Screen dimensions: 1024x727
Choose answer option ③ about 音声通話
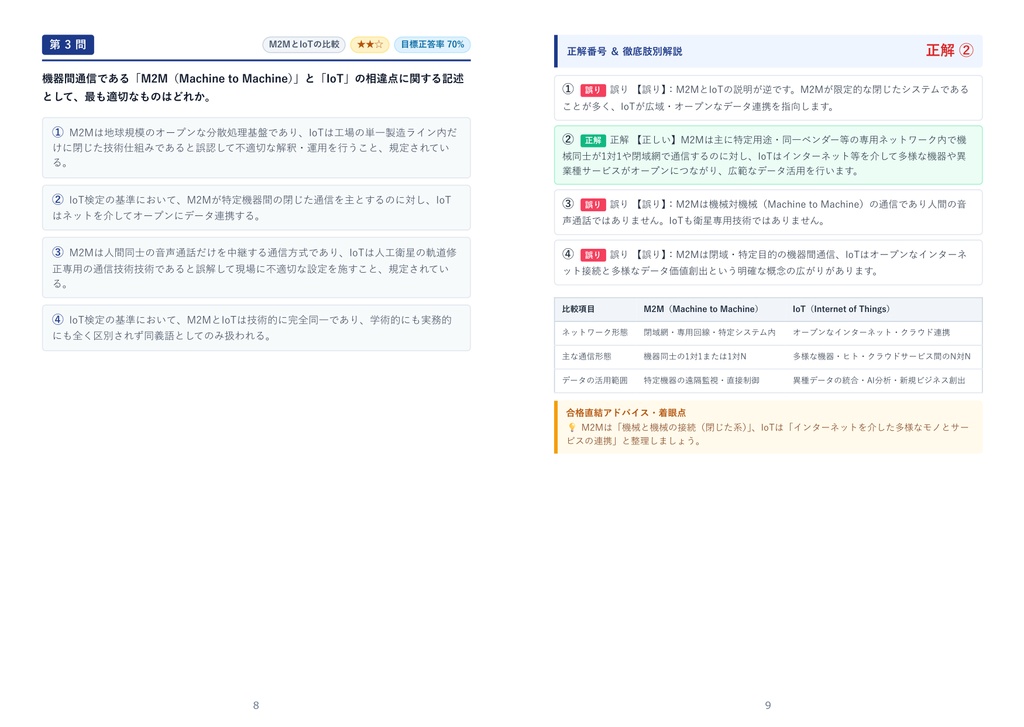pos(256,268)
